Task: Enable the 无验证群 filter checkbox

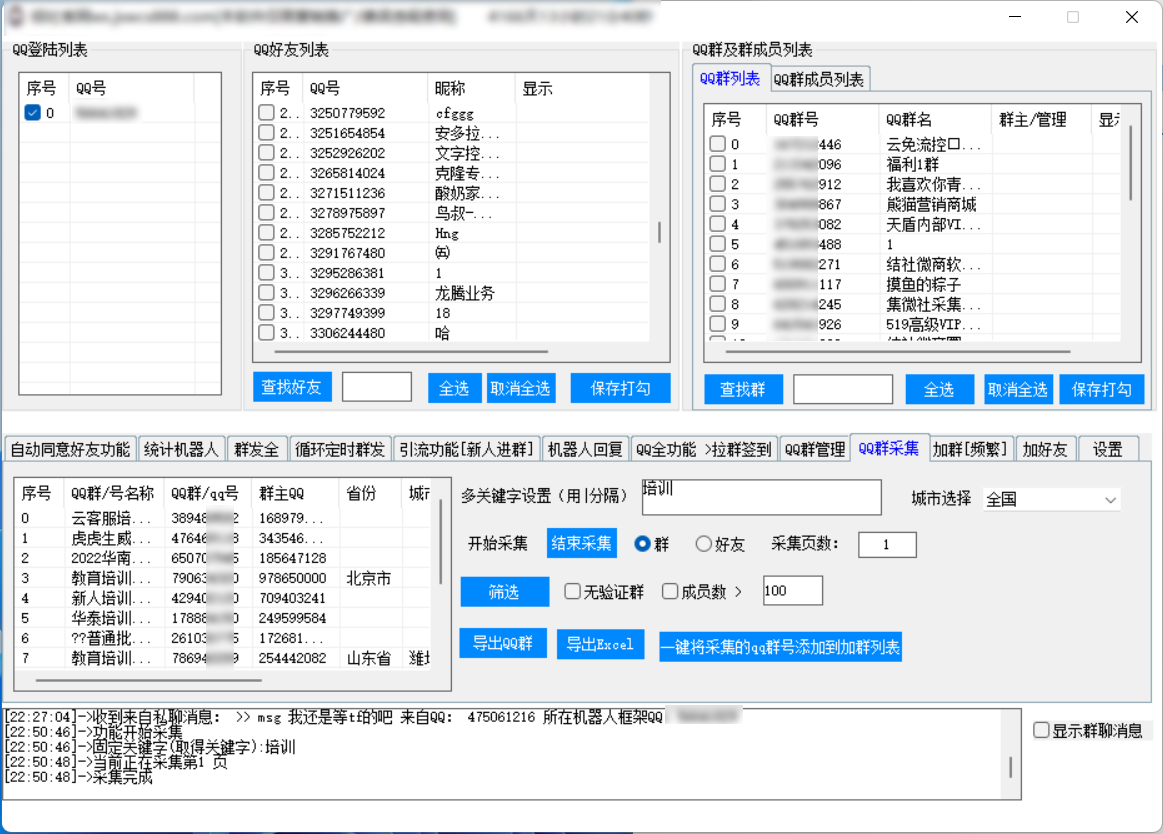Action: pos(572,591)
